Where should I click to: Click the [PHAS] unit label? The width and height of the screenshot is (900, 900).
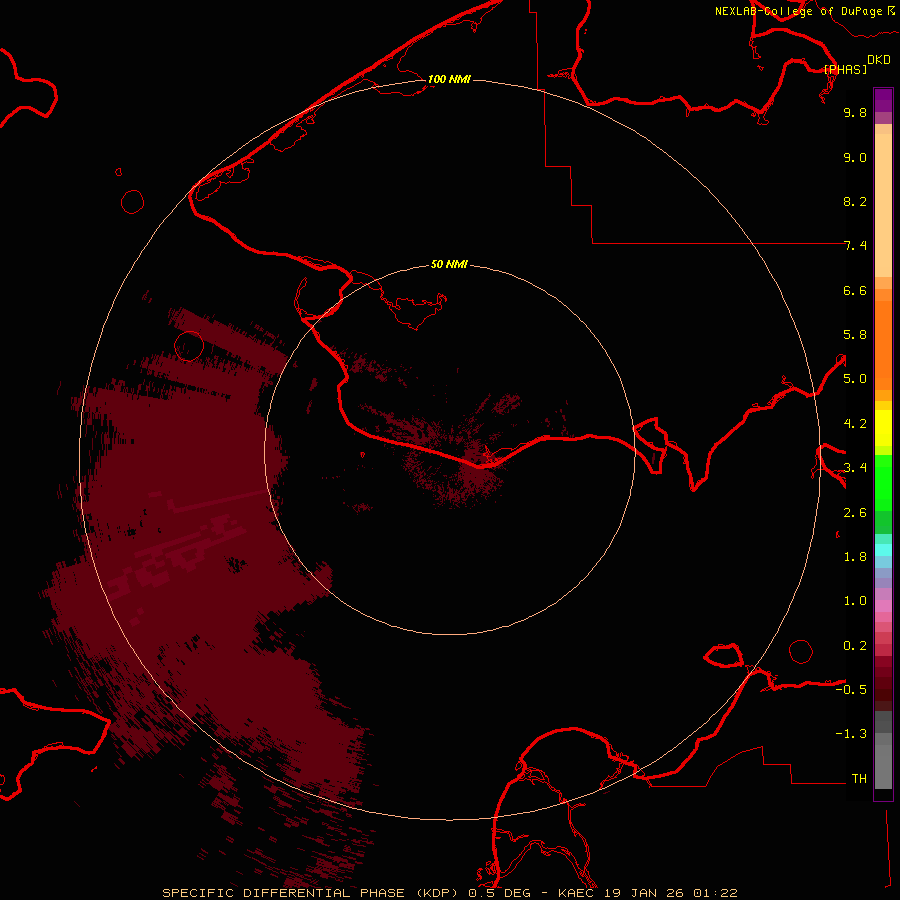pyautogui.click(x=845, y=69)
